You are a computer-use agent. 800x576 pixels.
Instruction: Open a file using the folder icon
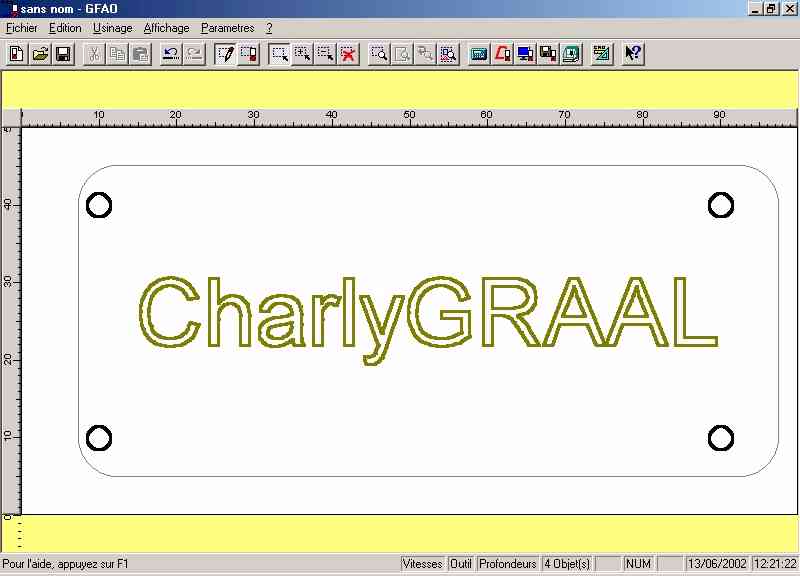pos(40,54)
